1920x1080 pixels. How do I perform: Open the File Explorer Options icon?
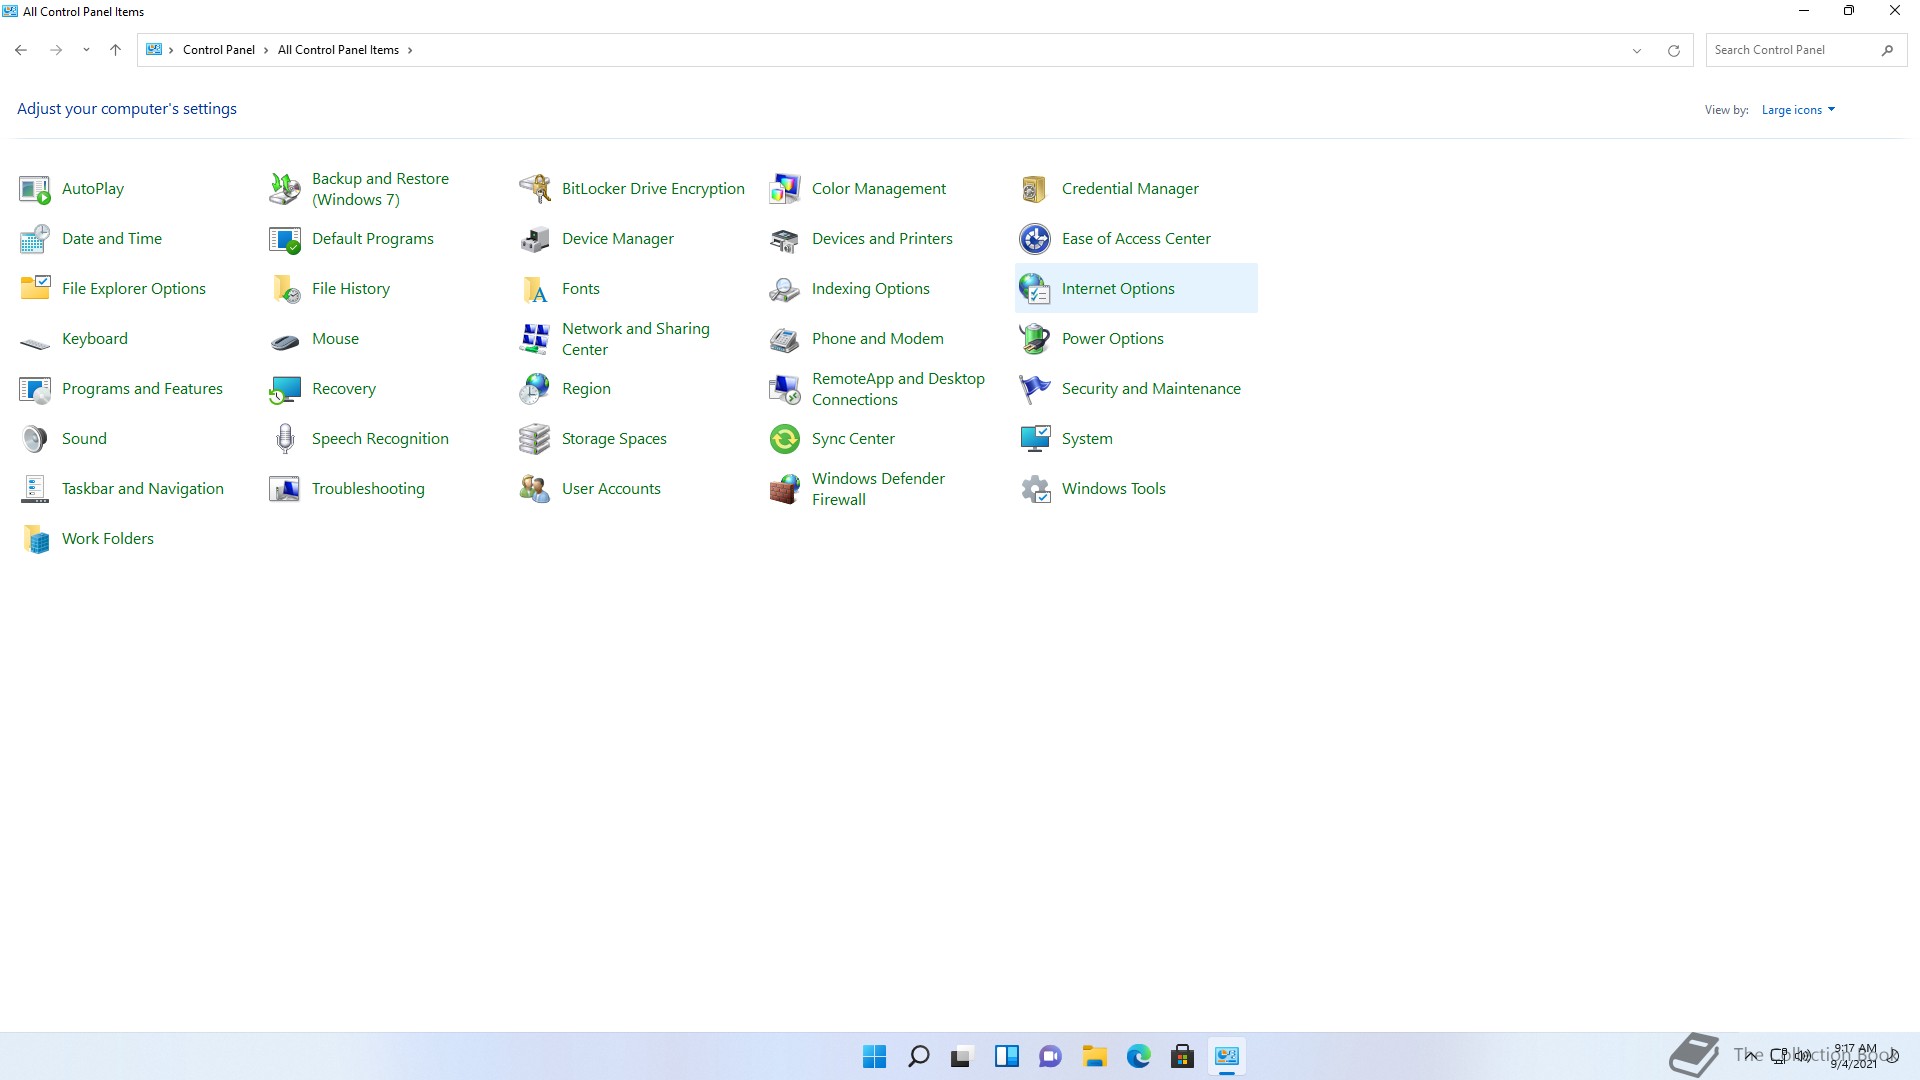point(35,289)
